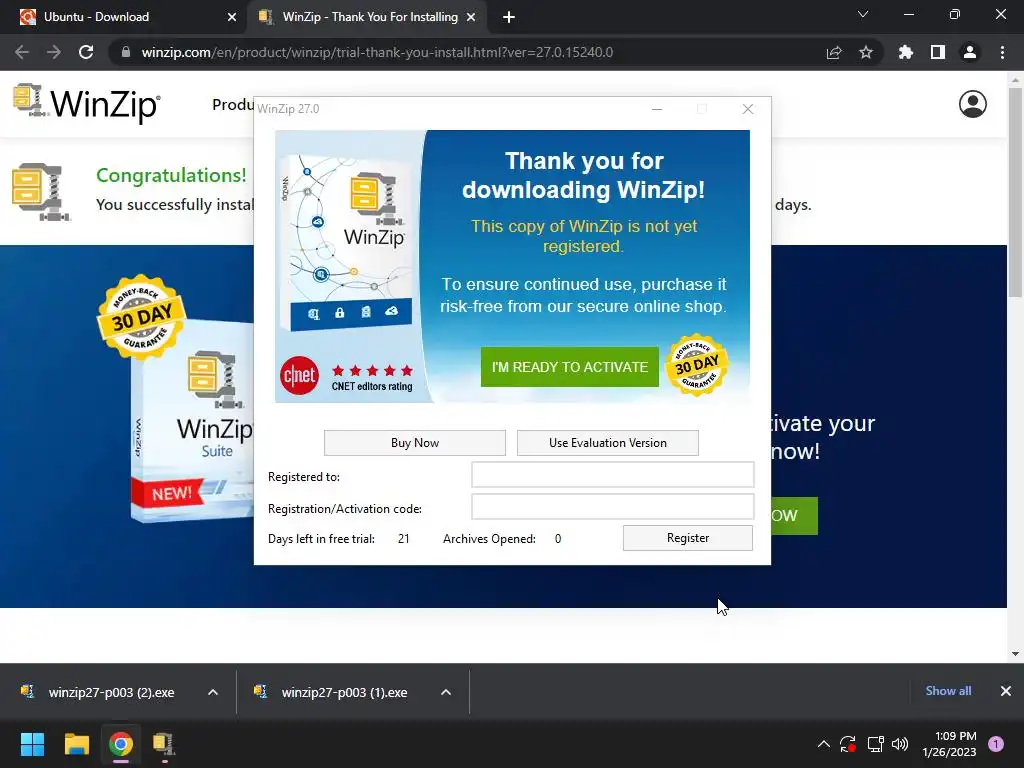Go back in browser history
The image size is (1024, 768).
pos(22,52)
